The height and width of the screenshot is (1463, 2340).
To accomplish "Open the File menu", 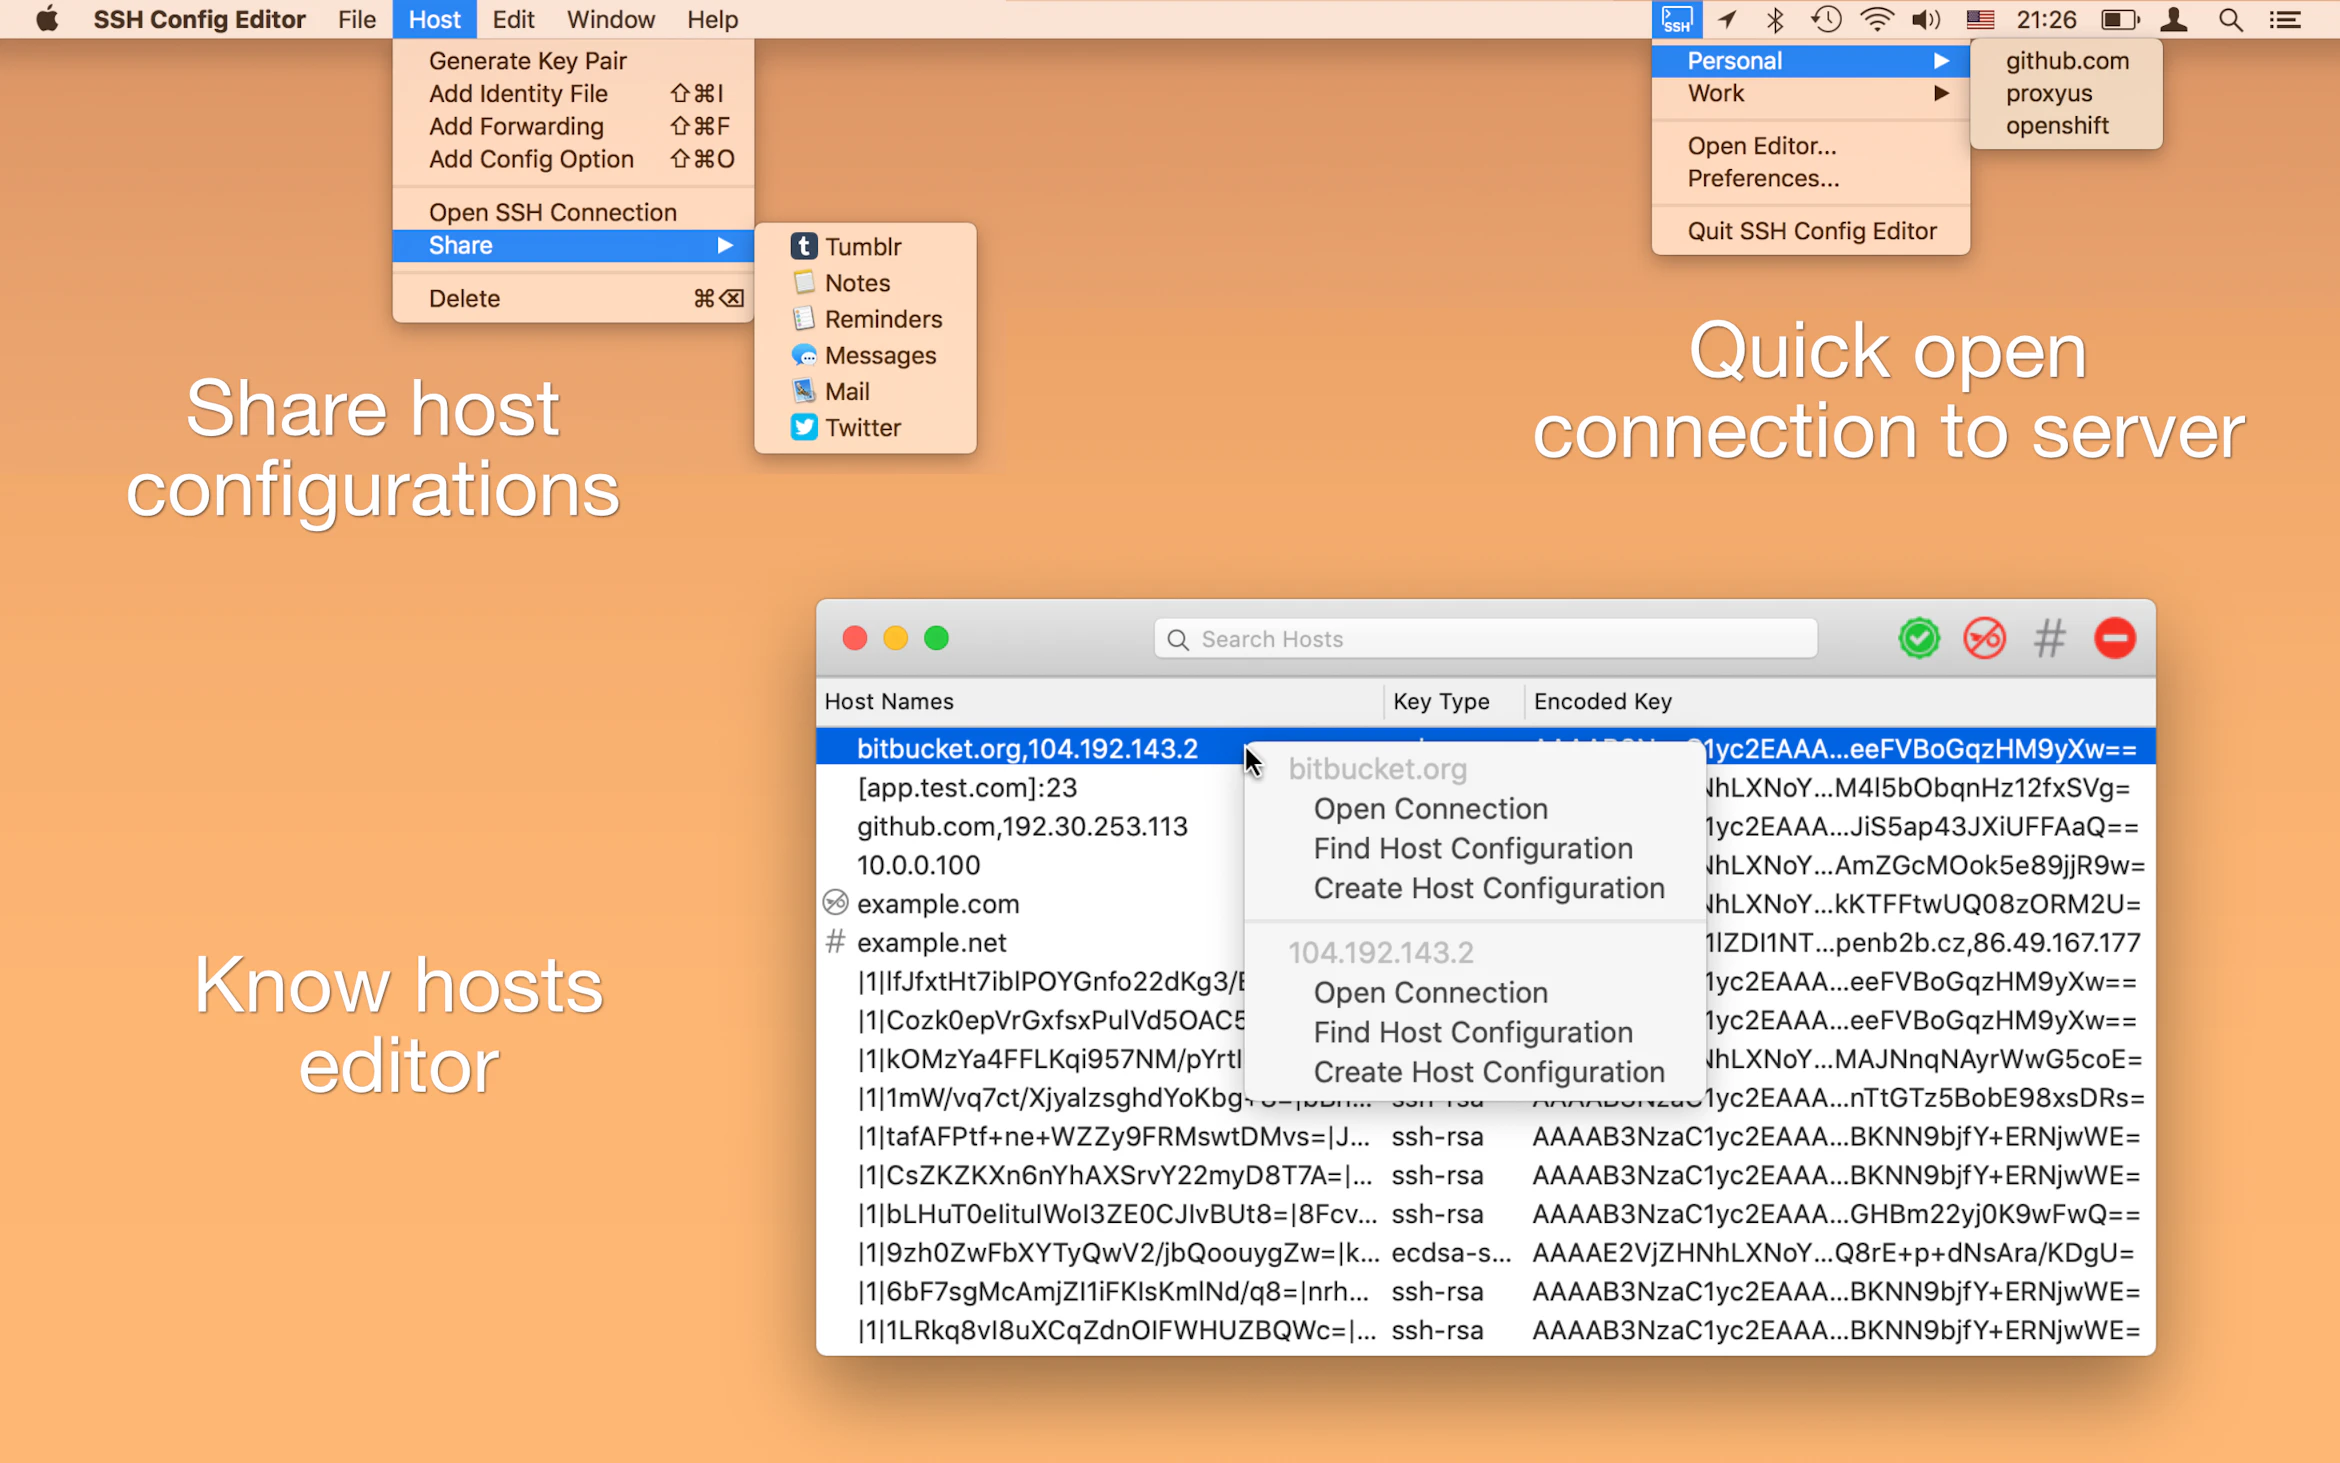I will [x=356, y=19].
